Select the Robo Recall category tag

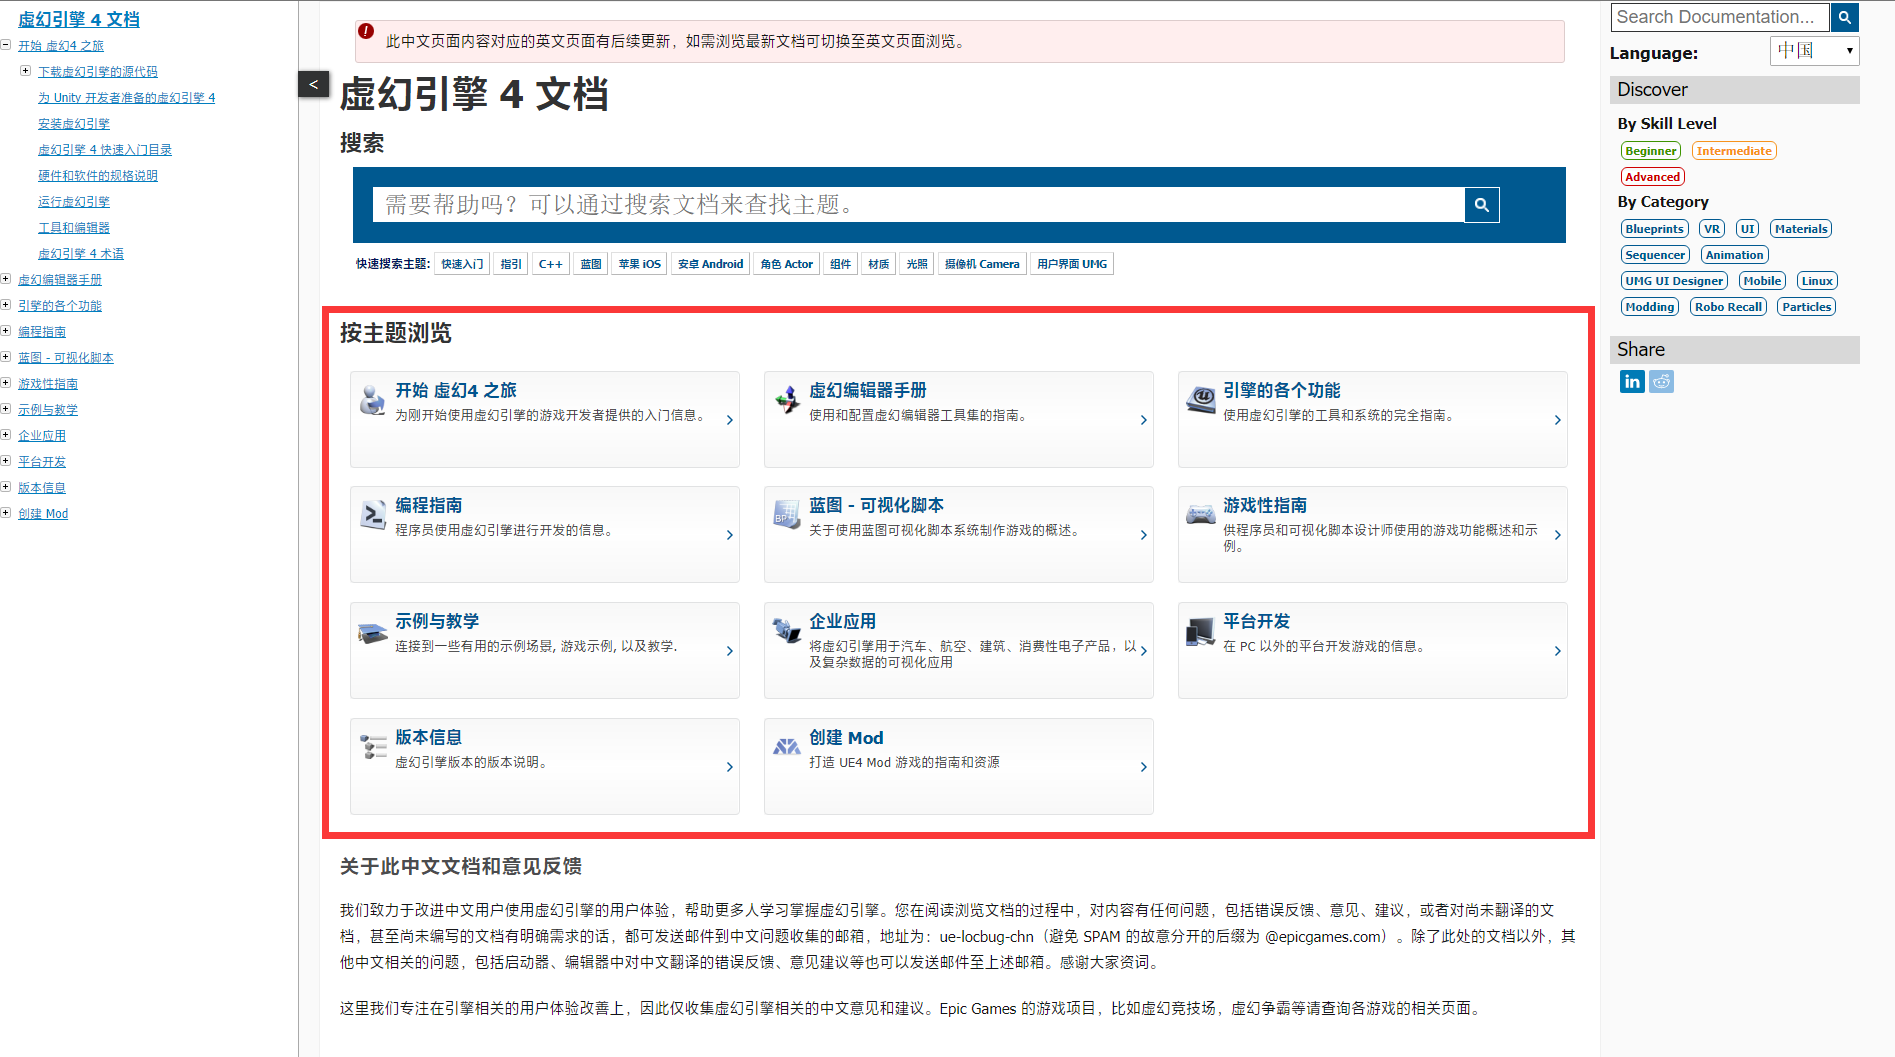pyautogui.click(x=1729, y=307)
